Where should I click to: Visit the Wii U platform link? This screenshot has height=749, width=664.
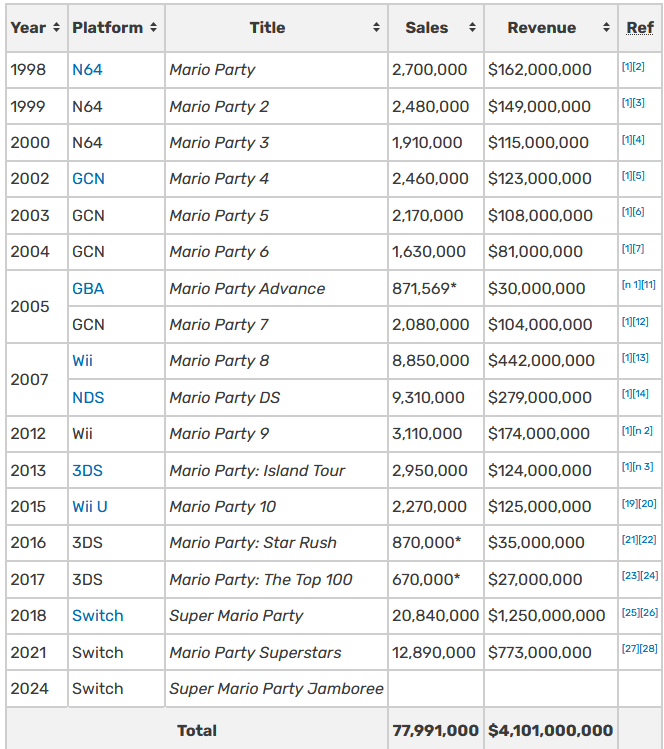click(90, 506)
